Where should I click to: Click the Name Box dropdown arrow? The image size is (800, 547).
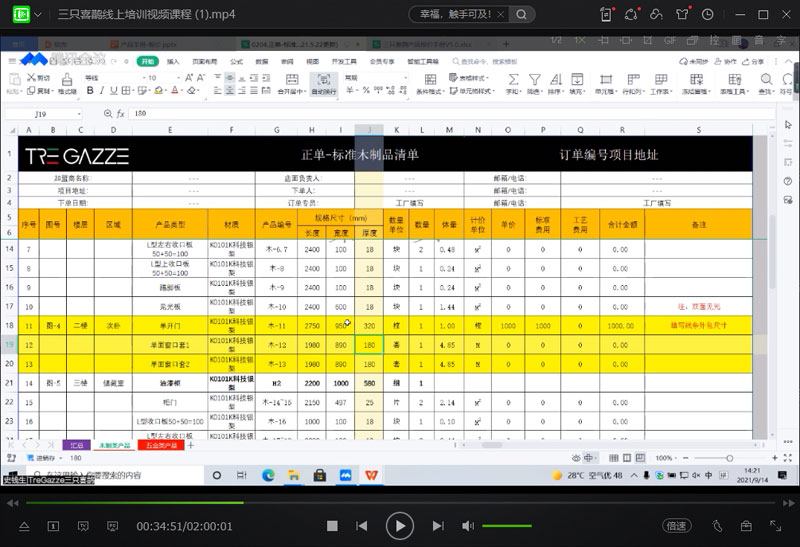(x=79, y=114)
